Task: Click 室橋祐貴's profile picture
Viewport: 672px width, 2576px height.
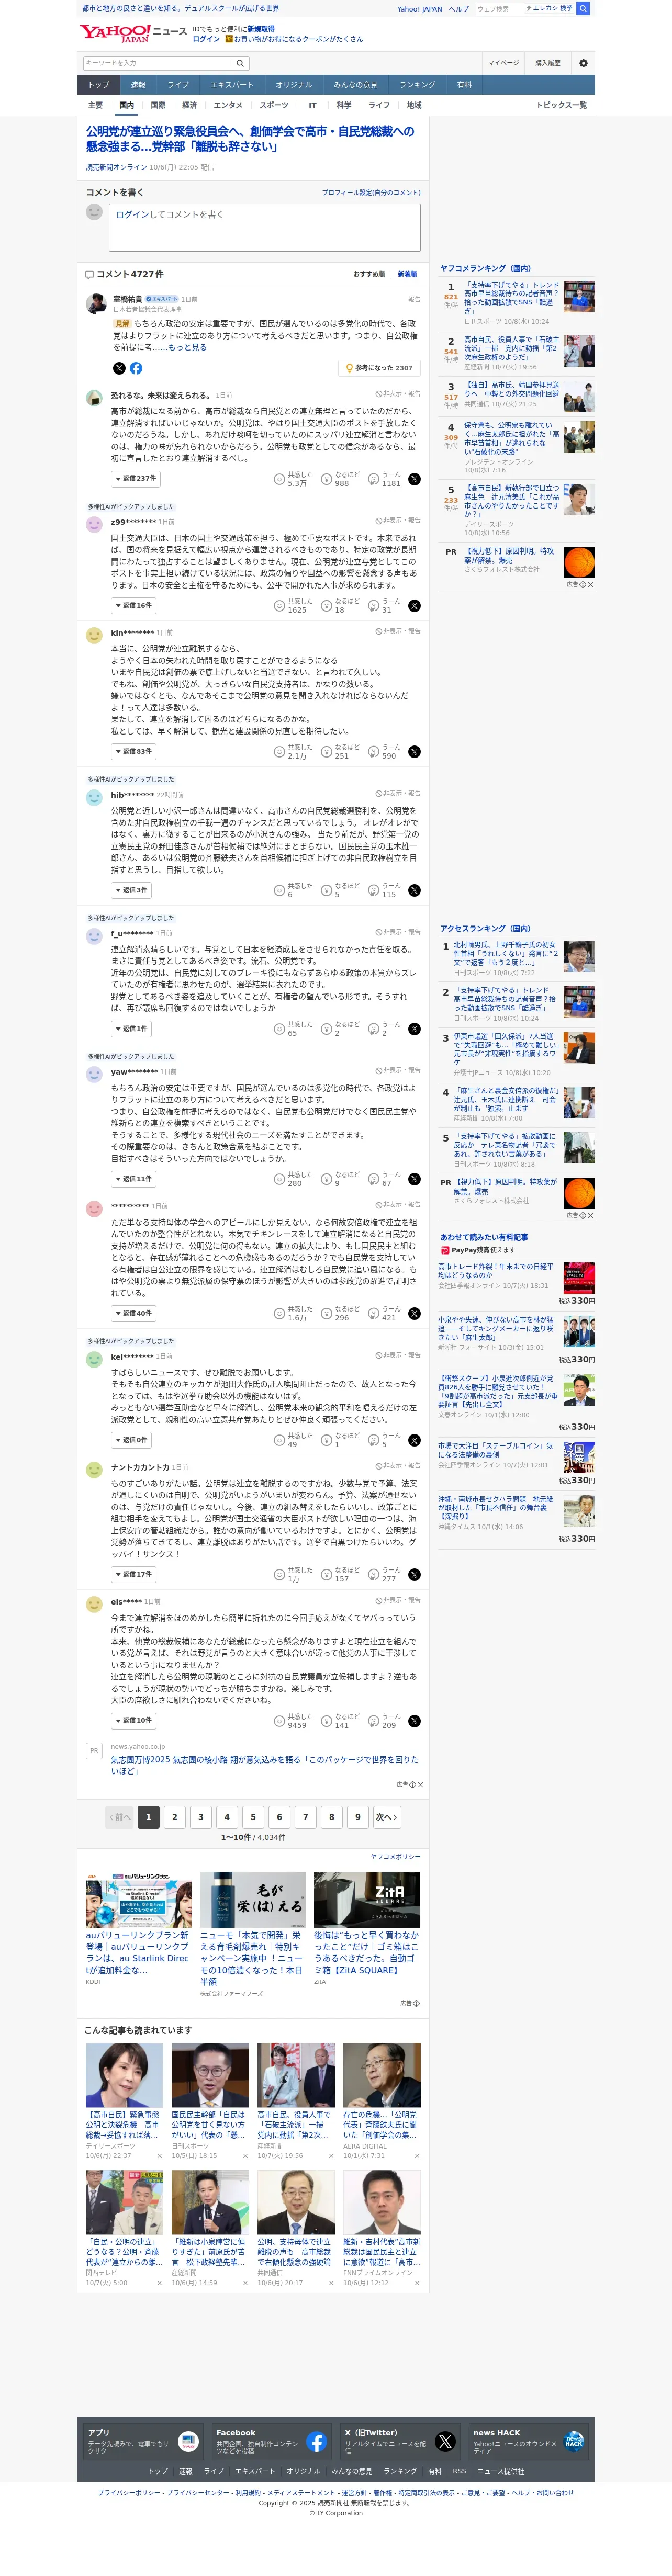Action: click(96, 303)
